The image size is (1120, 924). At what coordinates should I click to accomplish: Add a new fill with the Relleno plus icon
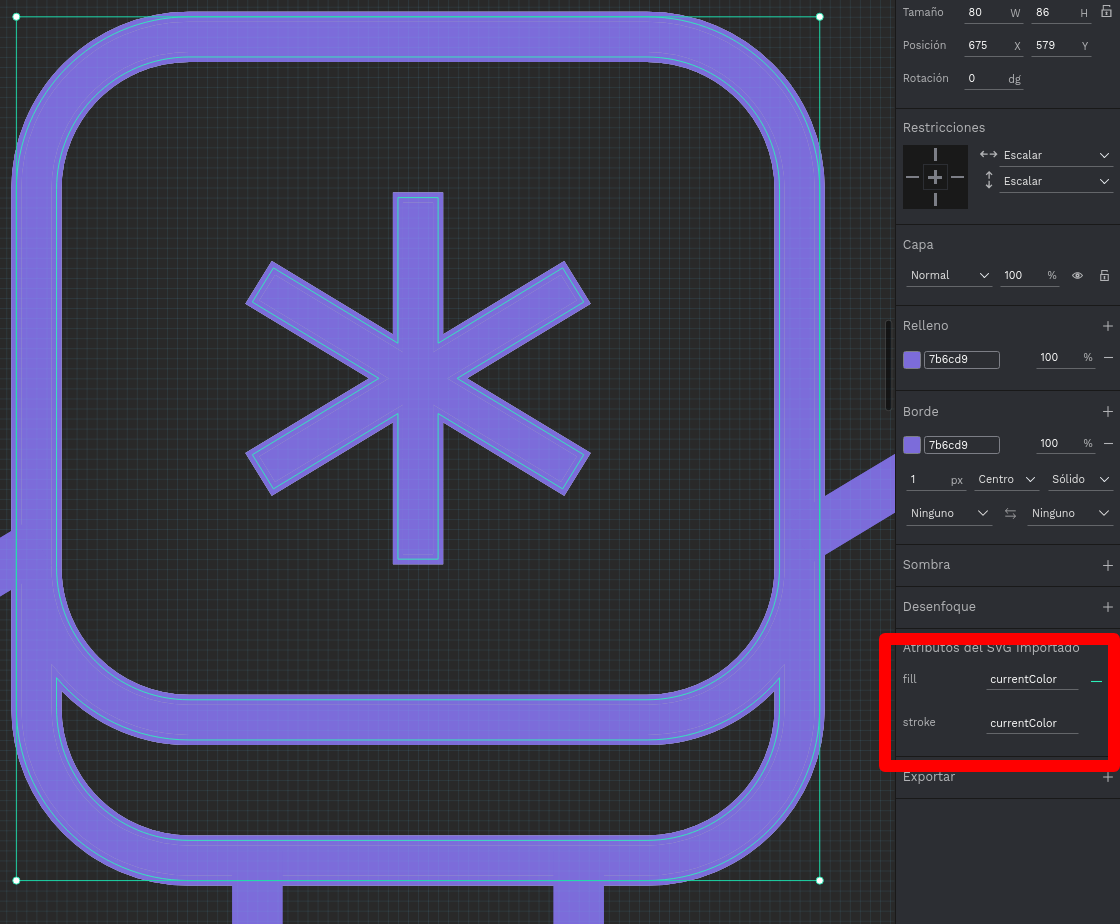point(1108,326)
